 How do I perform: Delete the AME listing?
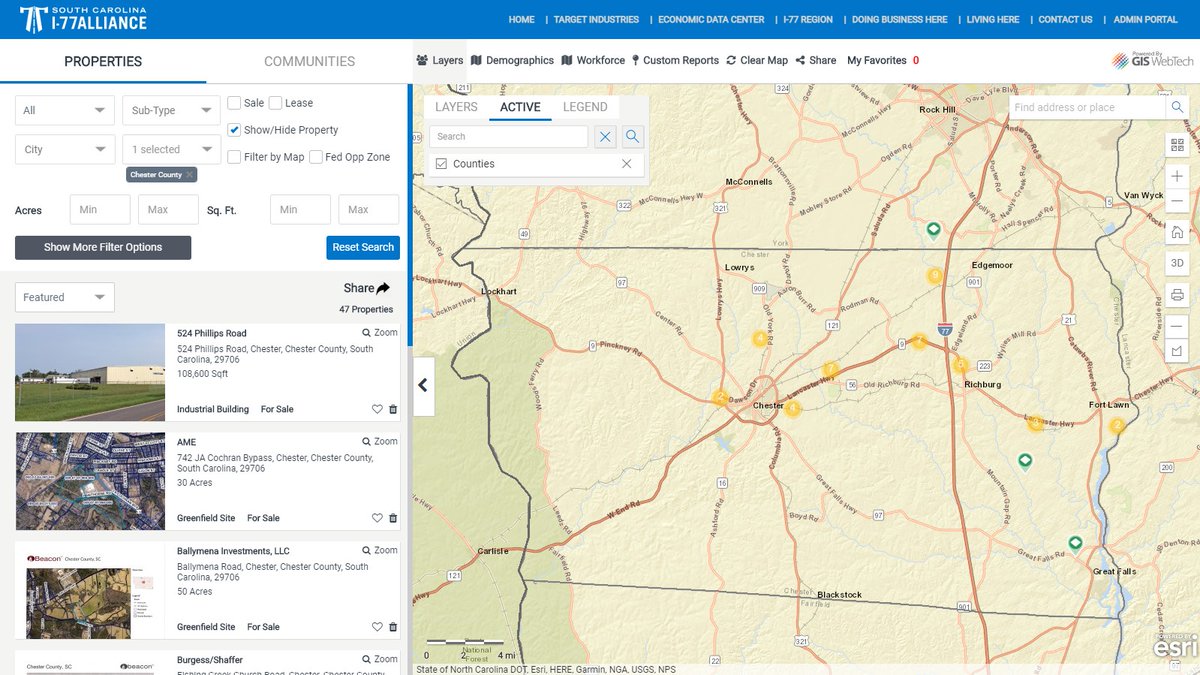392,518
